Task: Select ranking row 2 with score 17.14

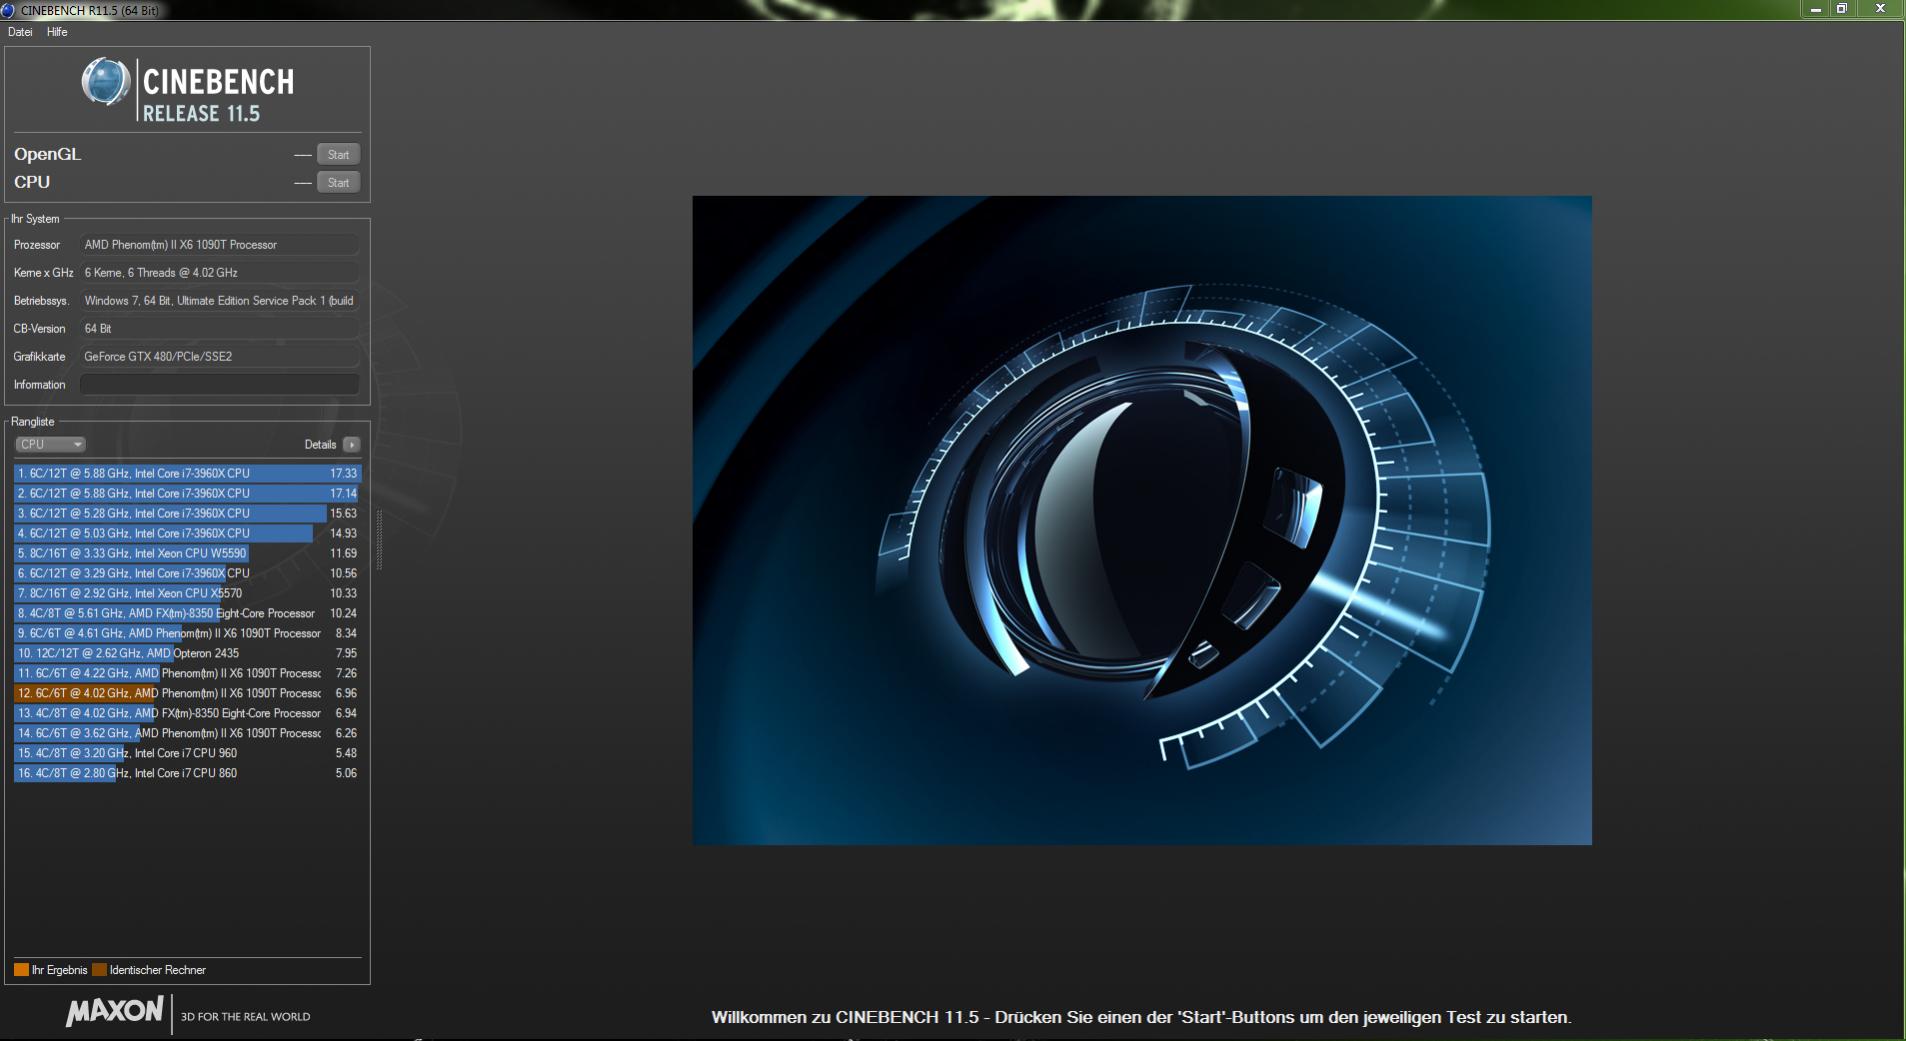Action: click(187, 493)
